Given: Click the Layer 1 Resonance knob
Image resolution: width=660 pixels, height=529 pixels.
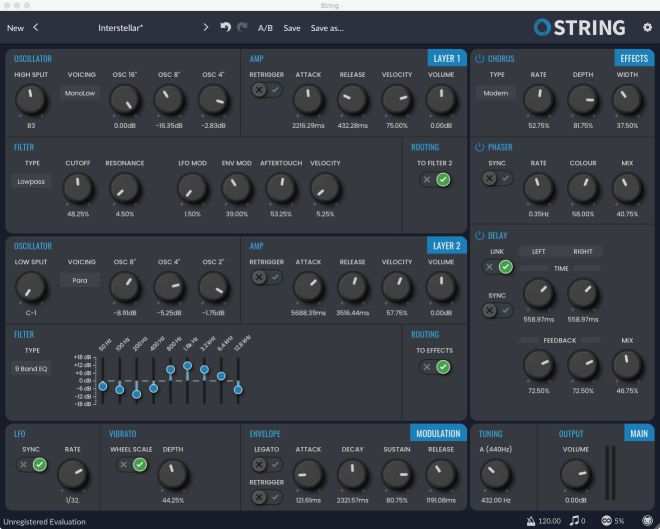Looking at the screenshot, I should 125,188.
